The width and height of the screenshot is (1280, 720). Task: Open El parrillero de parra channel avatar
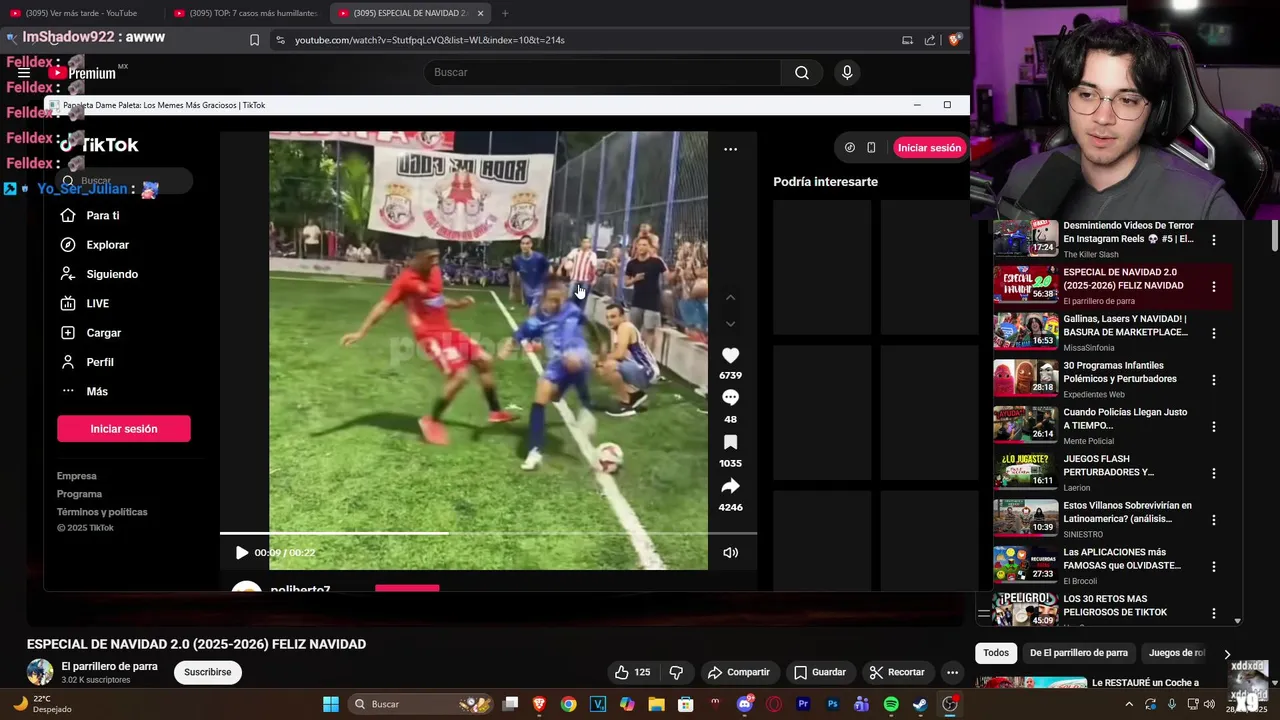point(40,672)
